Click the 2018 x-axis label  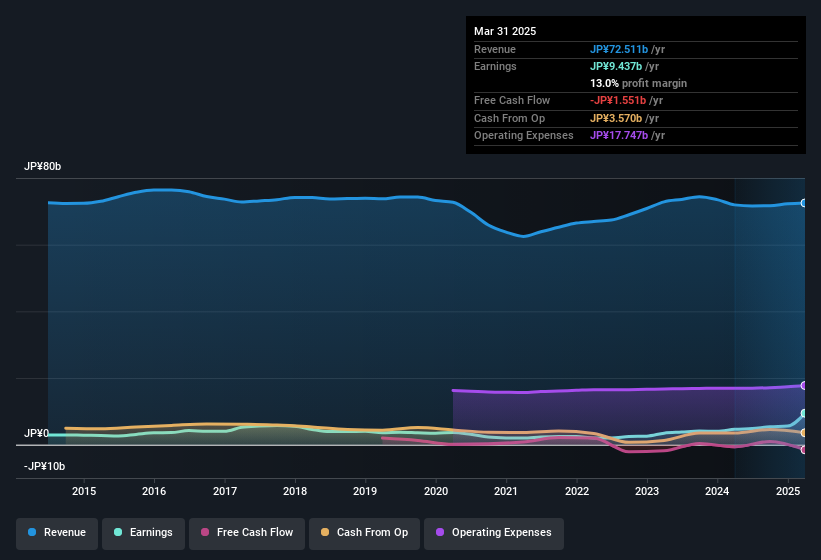(x=295, y=491)
